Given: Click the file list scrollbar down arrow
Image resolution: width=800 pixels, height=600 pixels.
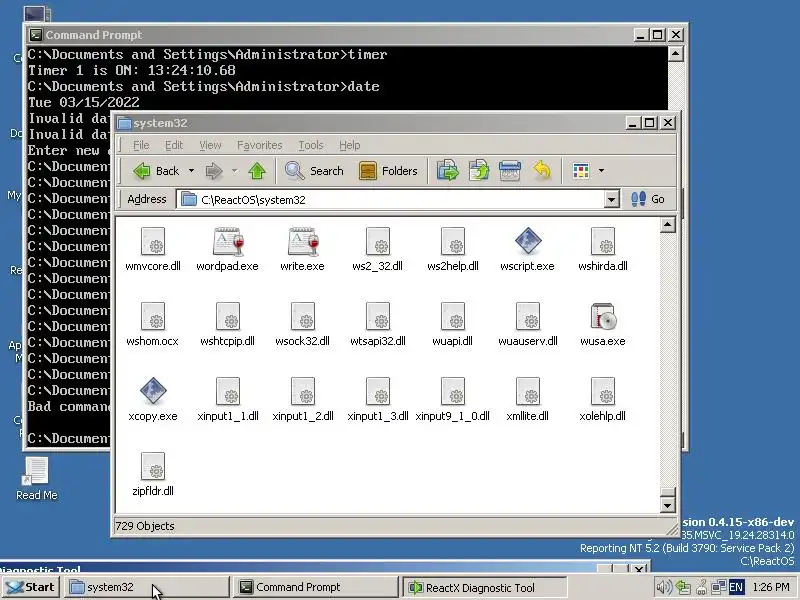Looking at the screenshot, I should point(667,505).
